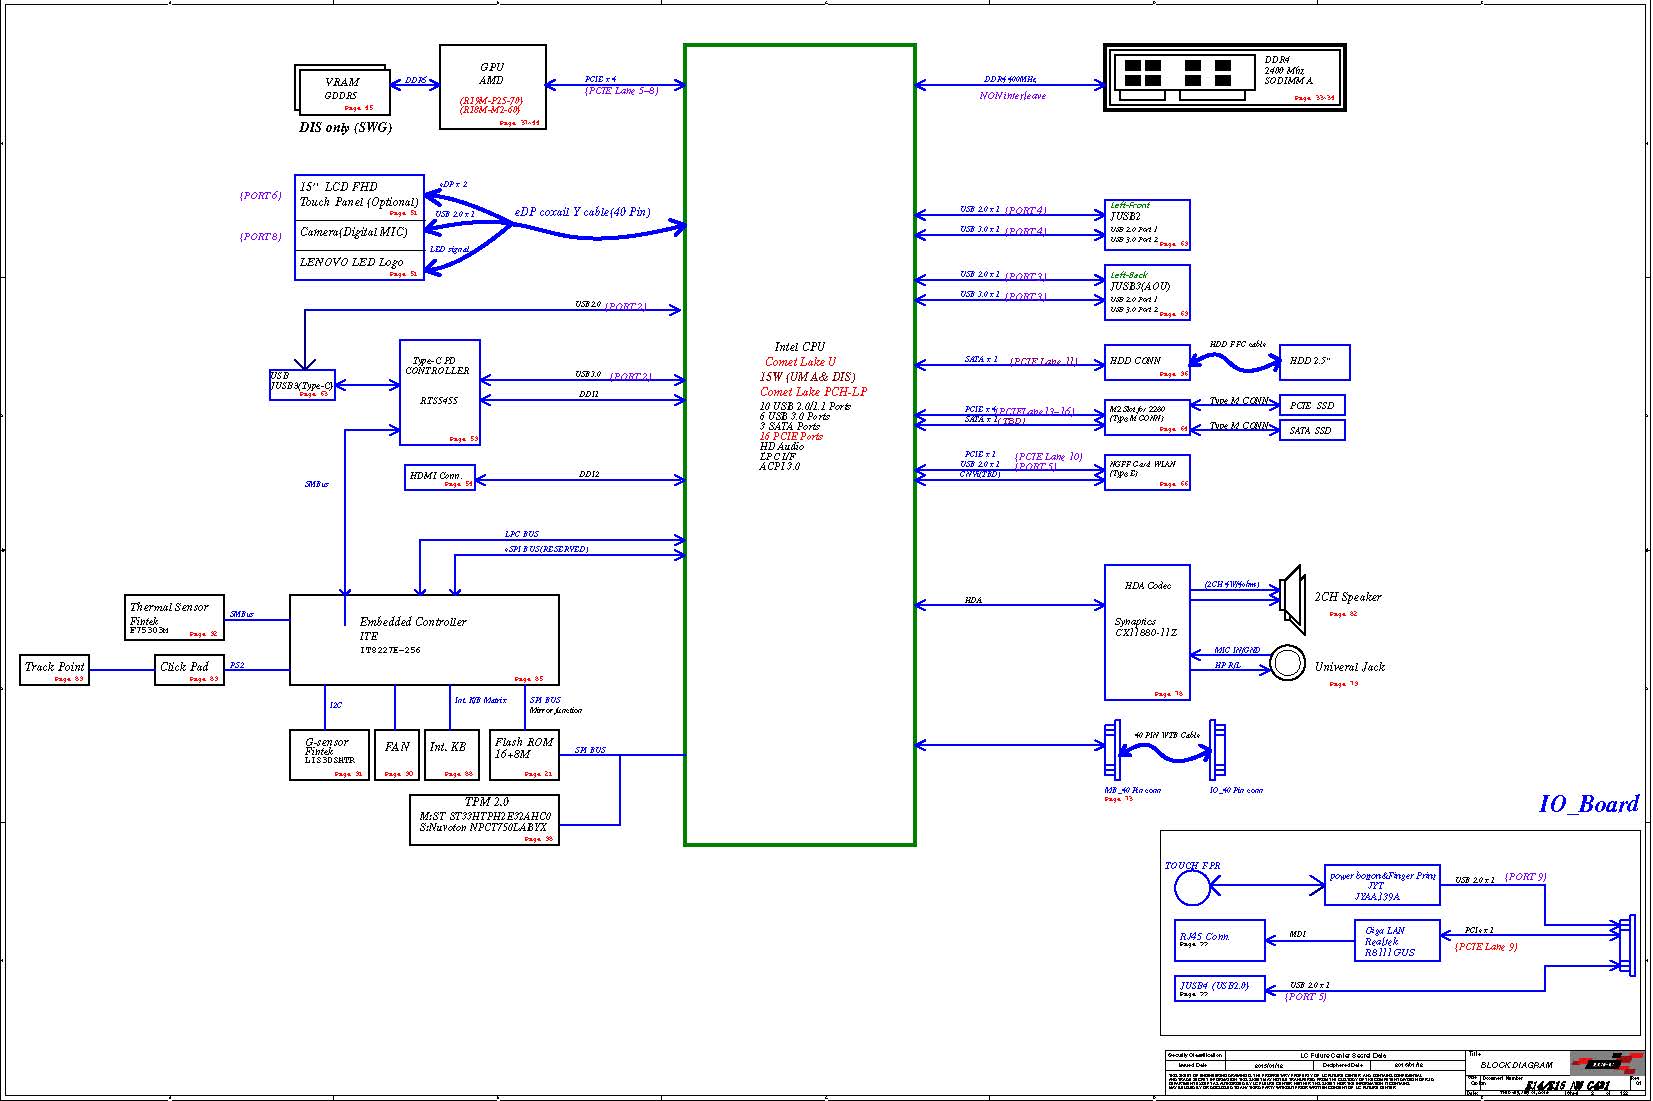Click the JUSB4 (USB2.0) block
The image size is (1653, 1101).
[x=1219, y=988]
